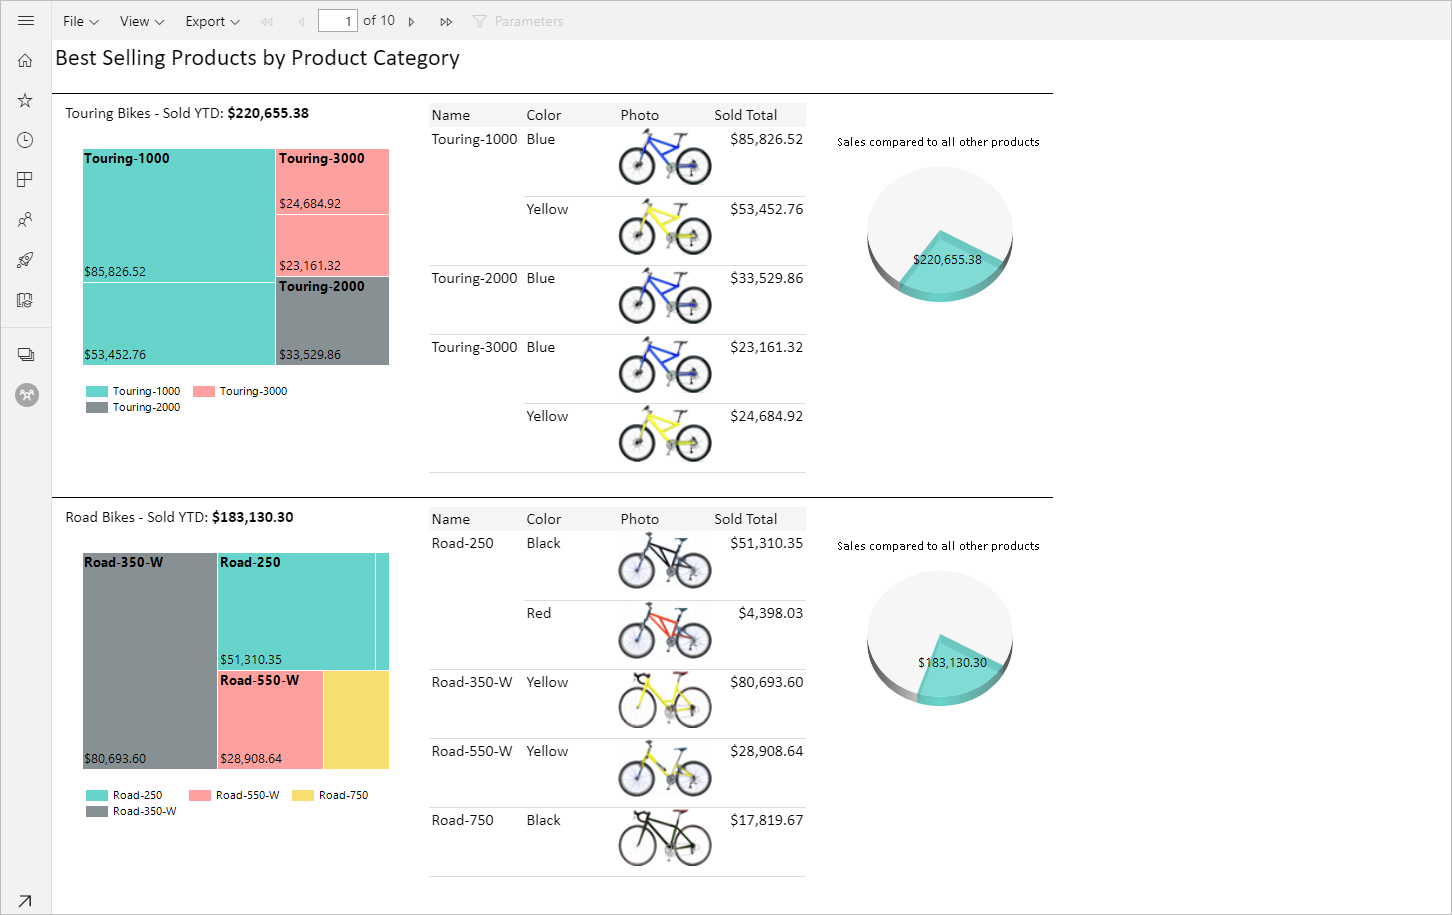This screenshot has width=1452, height=915.
Task: Go to the Home page icon
Action: tap(26, 60)
